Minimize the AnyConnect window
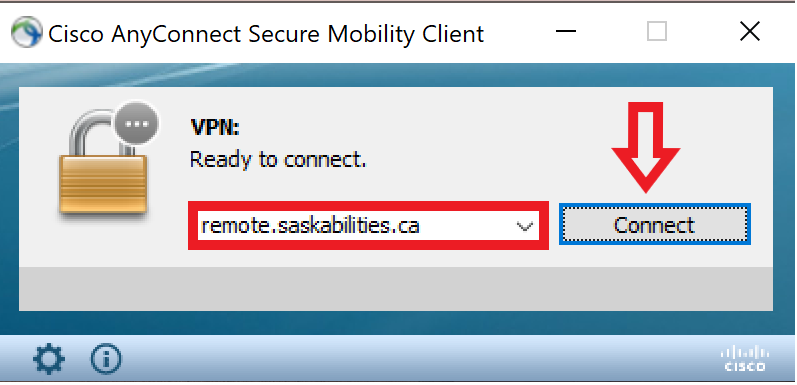This screenshot has width=797, height=385. [566, 32]
